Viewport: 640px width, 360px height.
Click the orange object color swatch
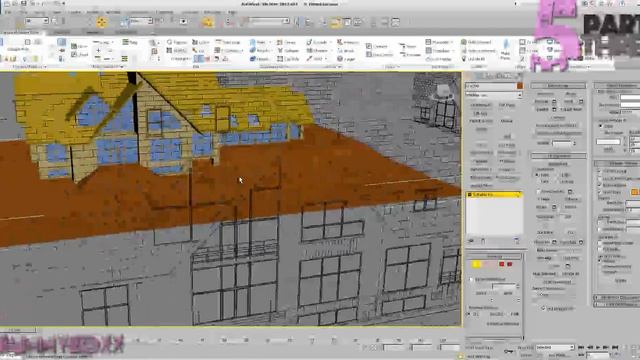pyautogui.click(x=520, y=86)
